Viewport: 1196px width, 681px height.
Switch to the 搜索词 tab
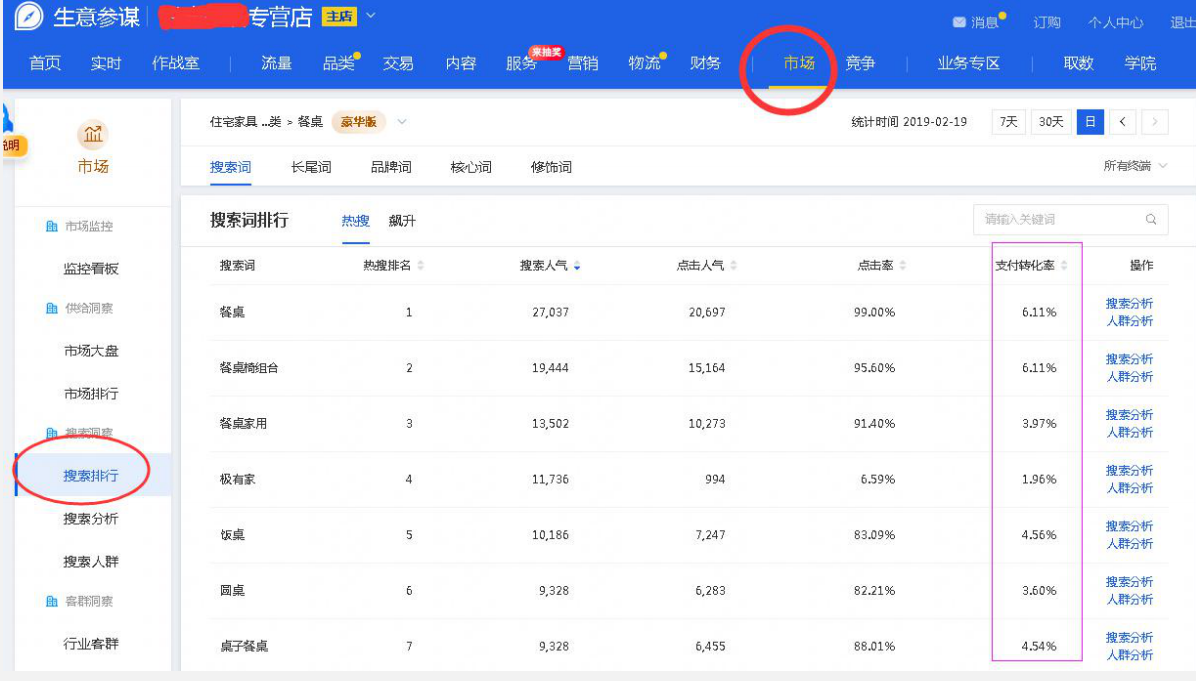point(230,167)
